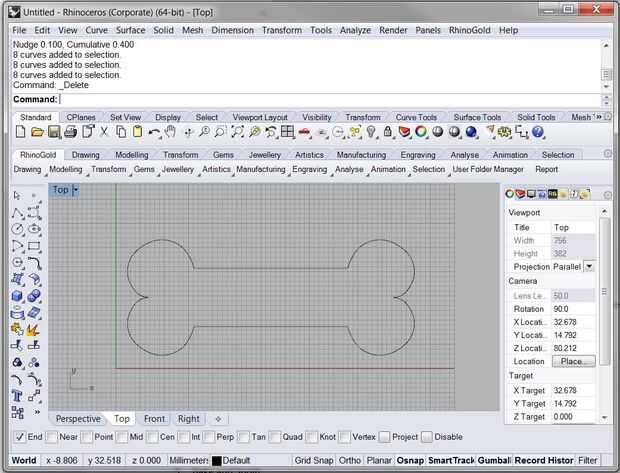This screenshot has width=620, height=473.
Task: Enable the Perp osnap checkbox
Action: tap(210, 437)
